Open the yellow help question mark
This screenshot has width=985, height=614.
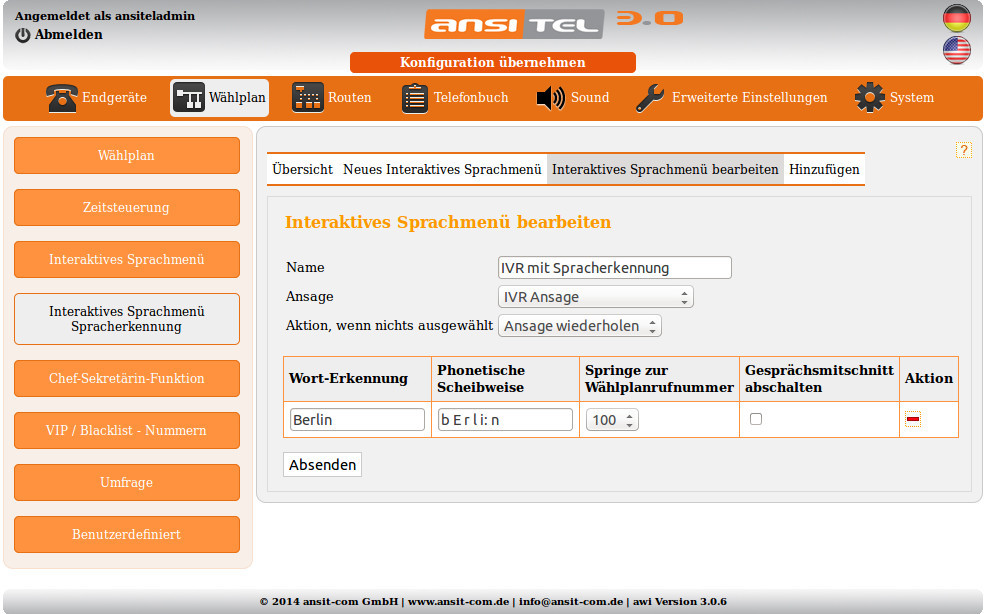pos(963,150)
